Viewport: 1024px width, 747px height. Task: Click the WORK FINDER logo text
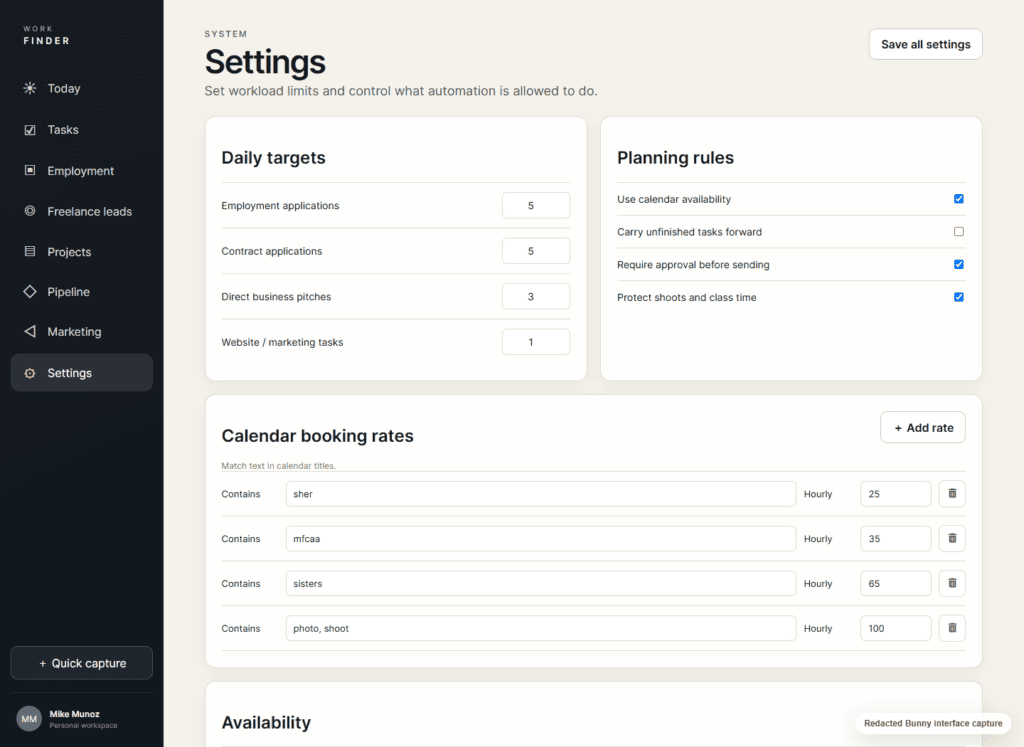46,35
